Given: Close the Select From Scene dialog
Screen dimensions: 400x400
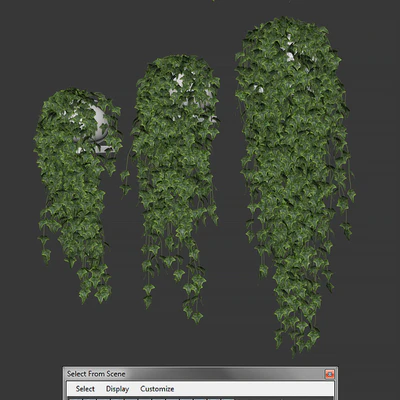Looking at the screenshot, I should 330,374.
